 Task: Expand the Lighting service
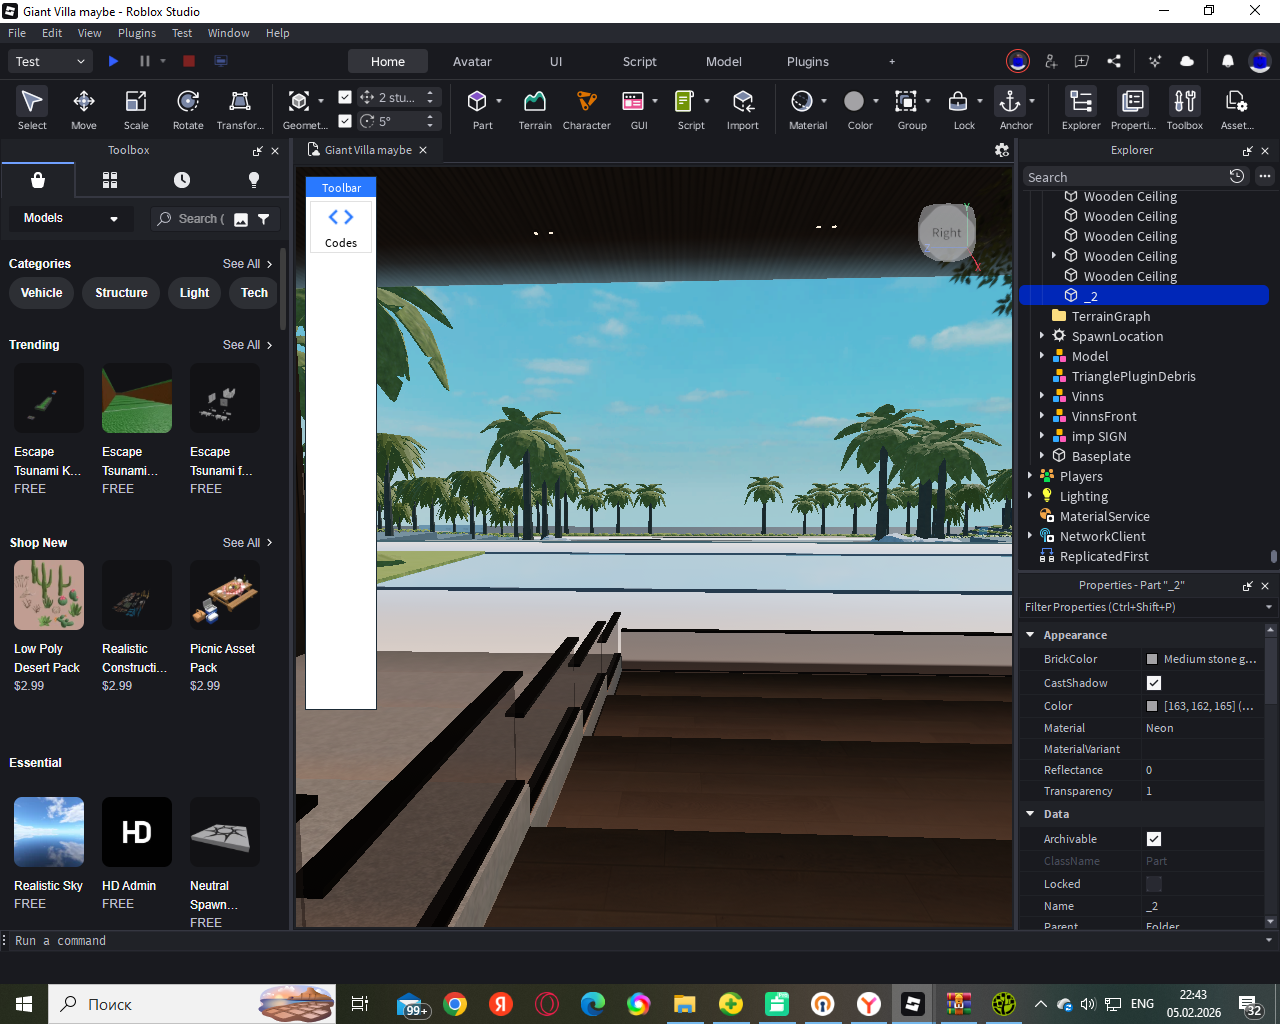click(1030, 496)
